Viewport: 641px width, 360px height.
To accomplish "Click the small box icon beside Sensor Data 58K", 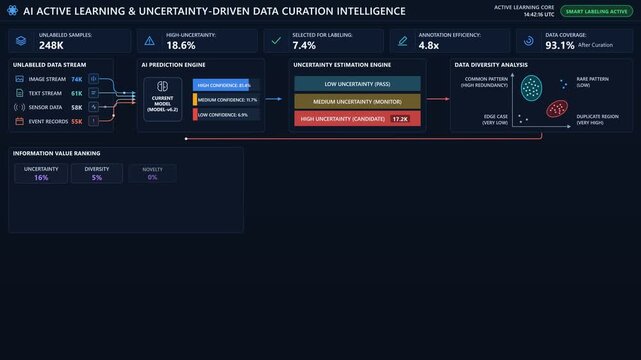I will click(x=93, y=107).
